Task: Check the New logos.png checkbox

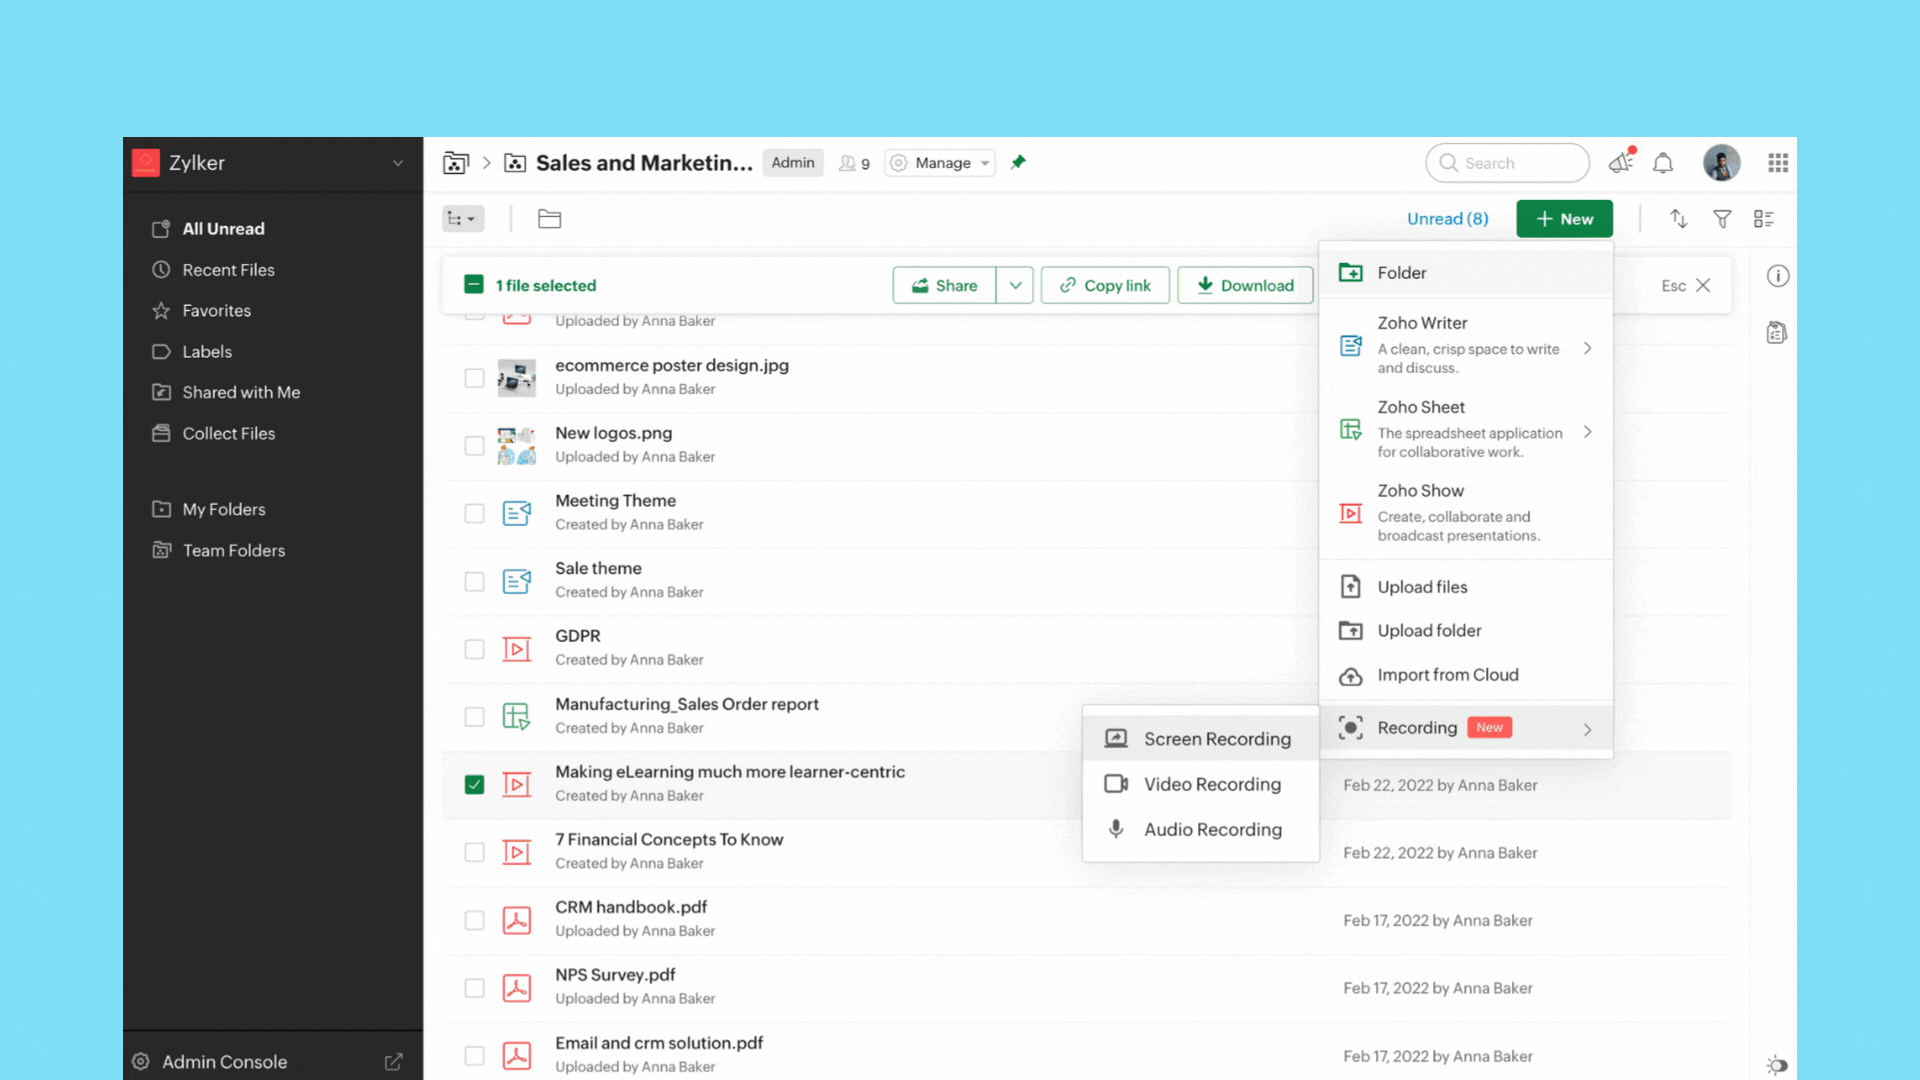Action: tap(474, 446)
